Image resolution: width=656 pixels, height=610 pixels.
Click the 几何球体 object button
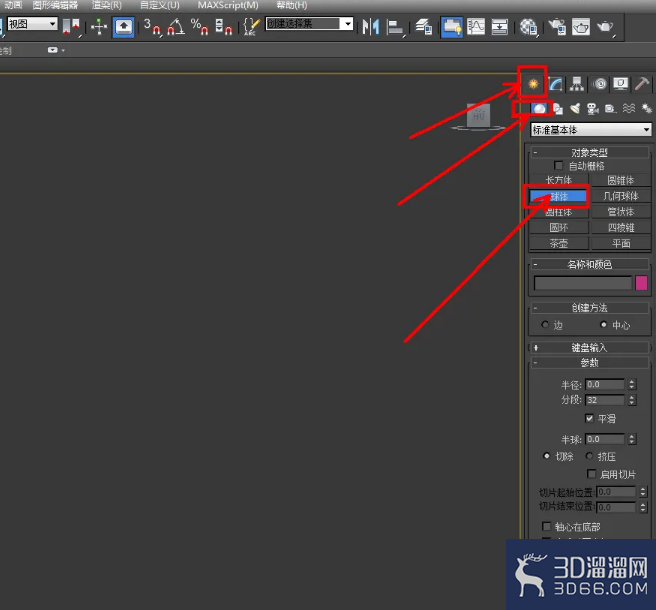[x=621, y=196]
